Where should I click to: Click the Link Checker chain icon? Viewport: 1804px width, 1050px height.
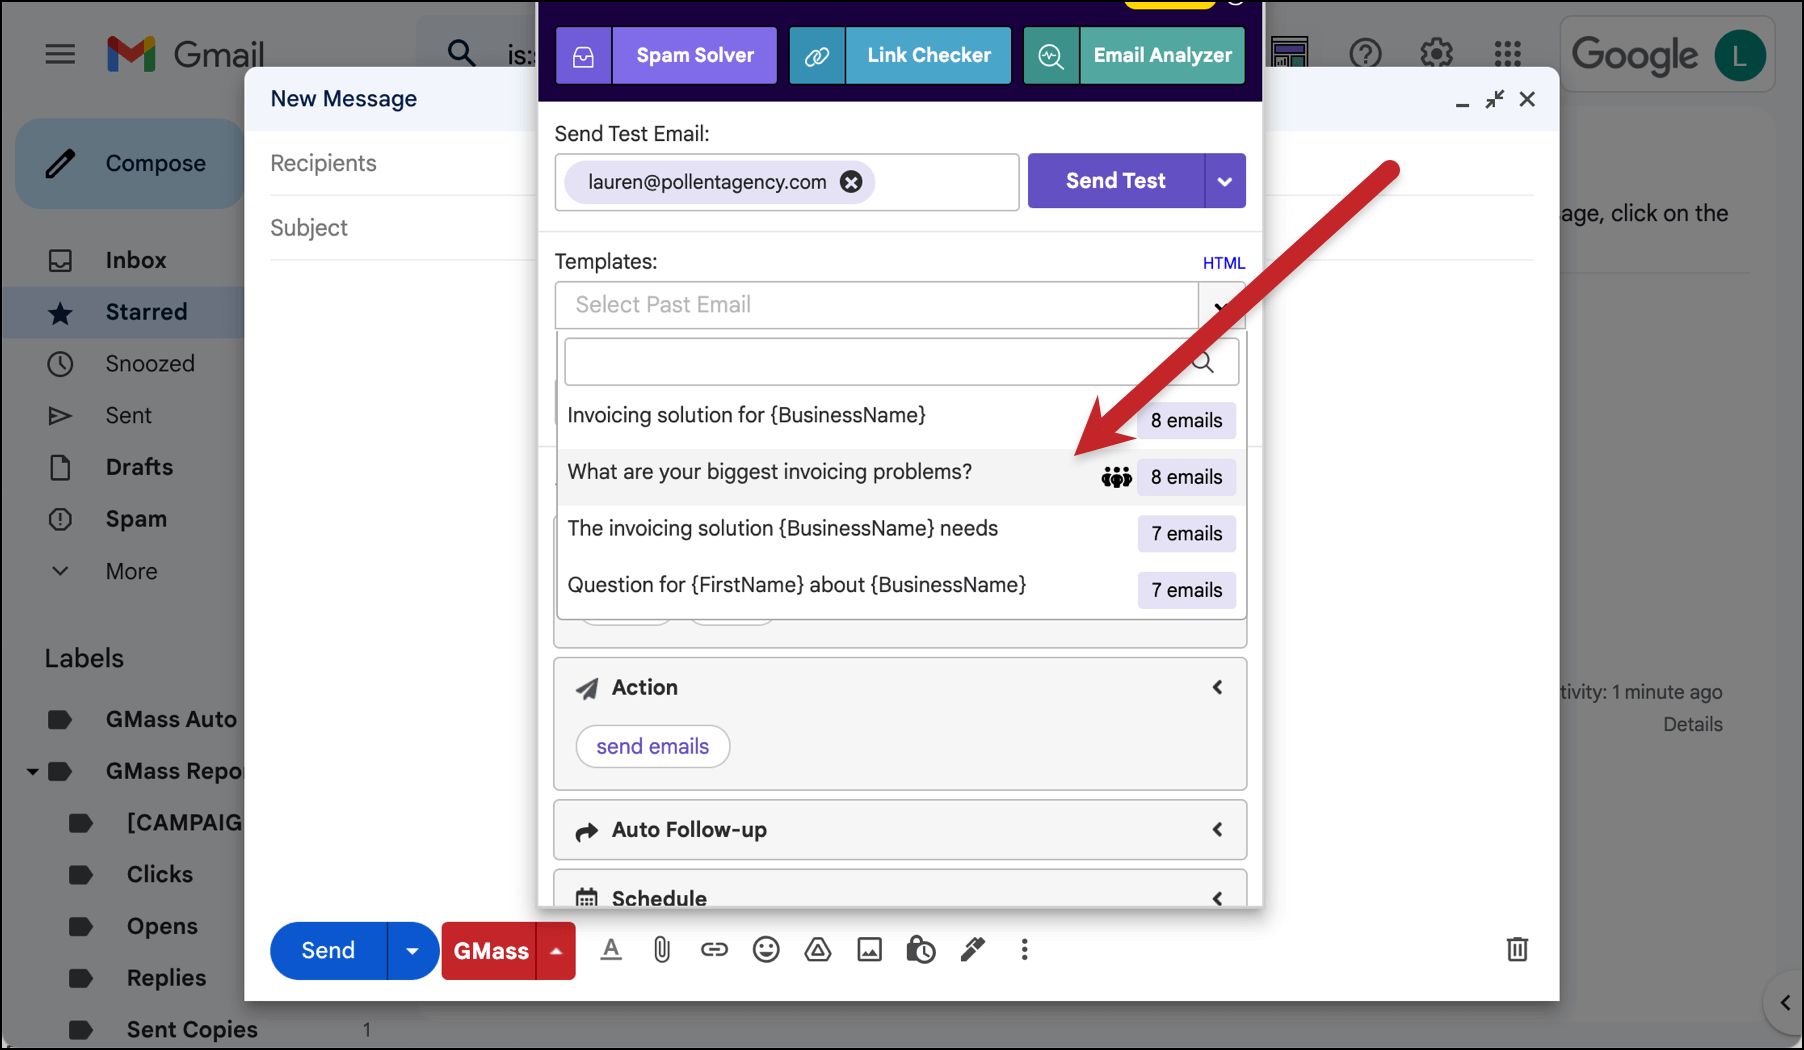click(817, 56)
